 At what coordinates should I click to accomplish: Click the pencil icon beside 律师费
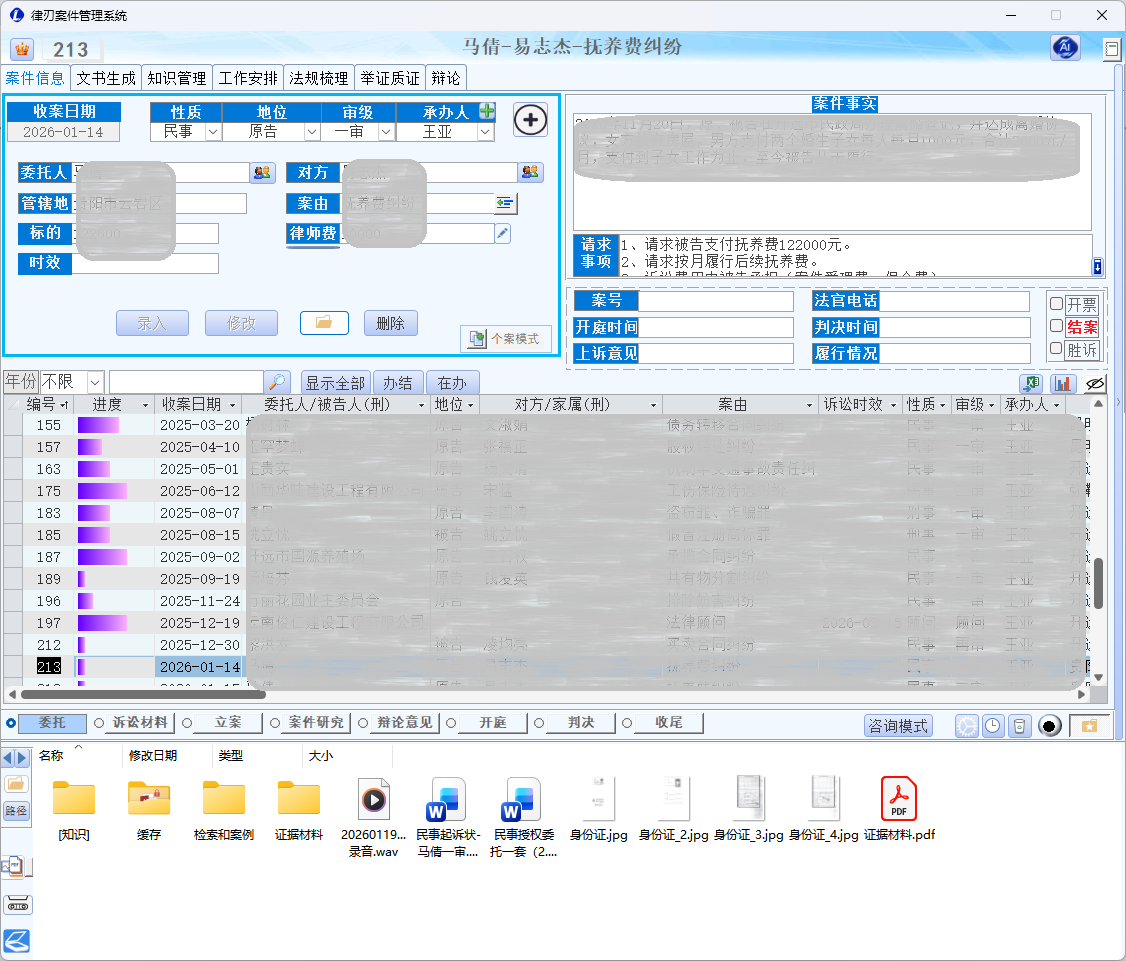(x=503, y=233)
